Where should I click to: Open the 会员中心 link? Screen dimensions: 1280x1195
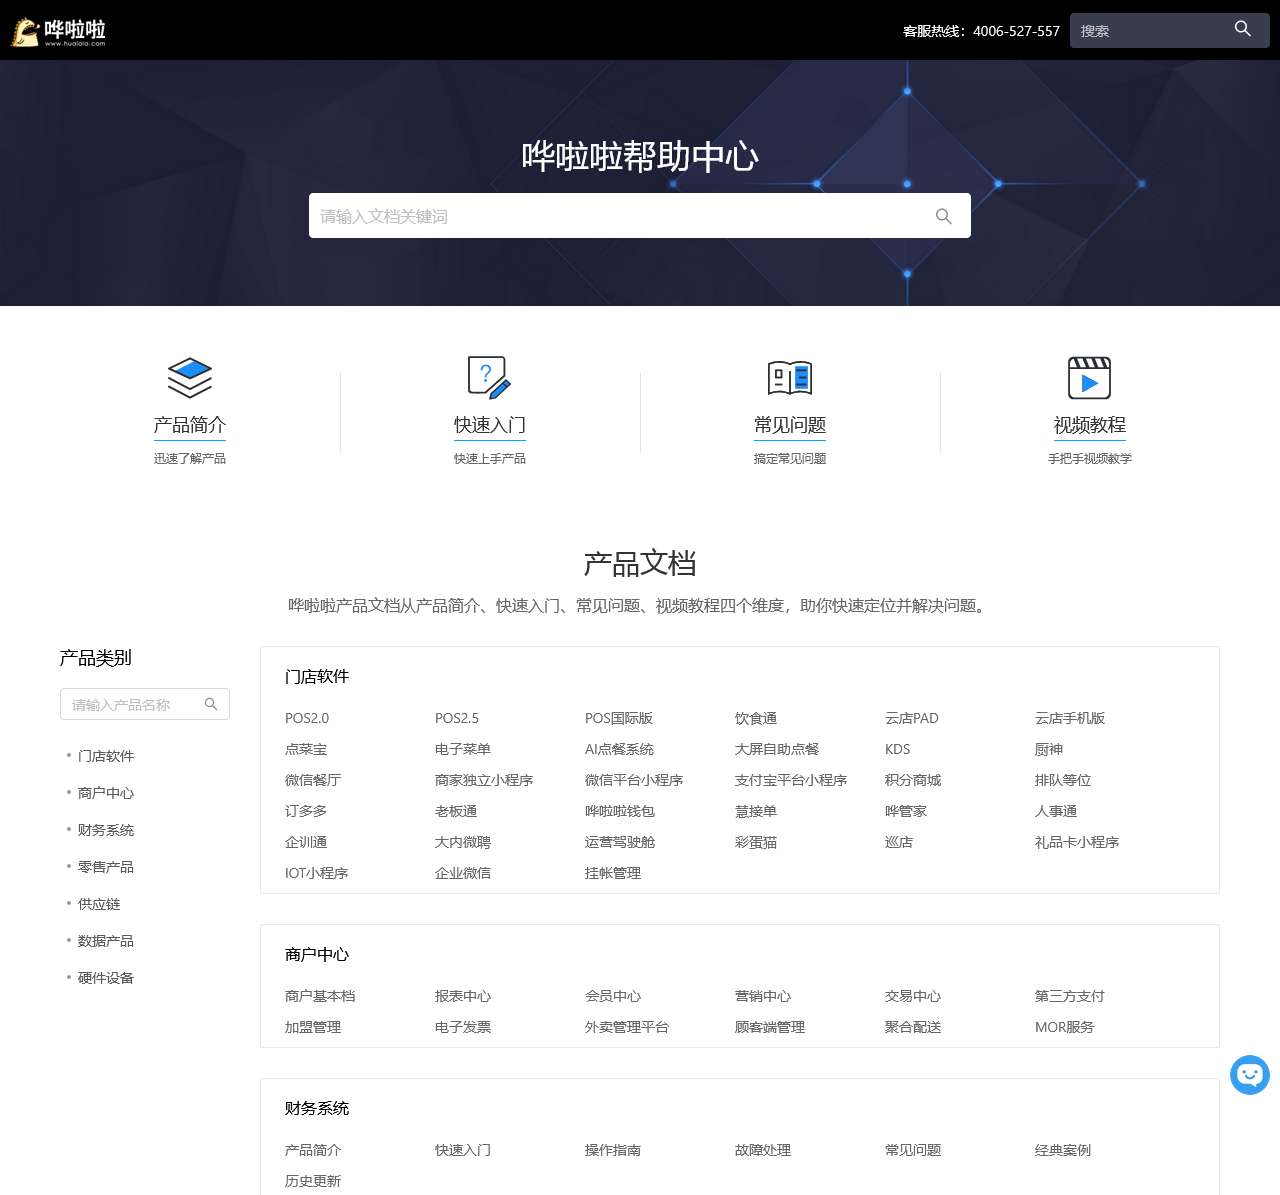613,996
